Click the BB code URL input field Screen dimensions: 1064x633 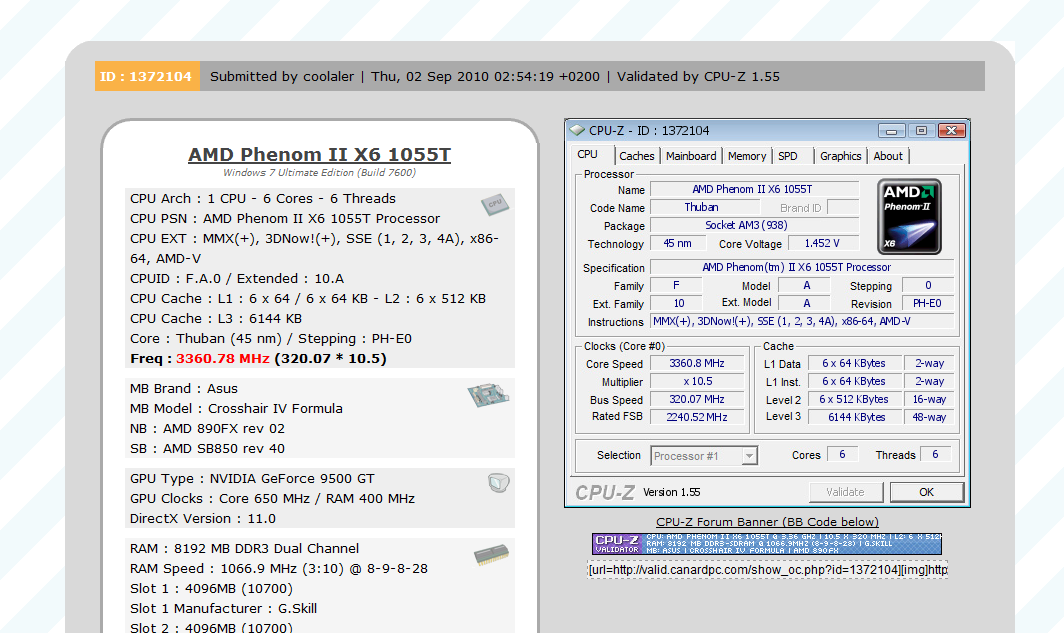[767, 569]
